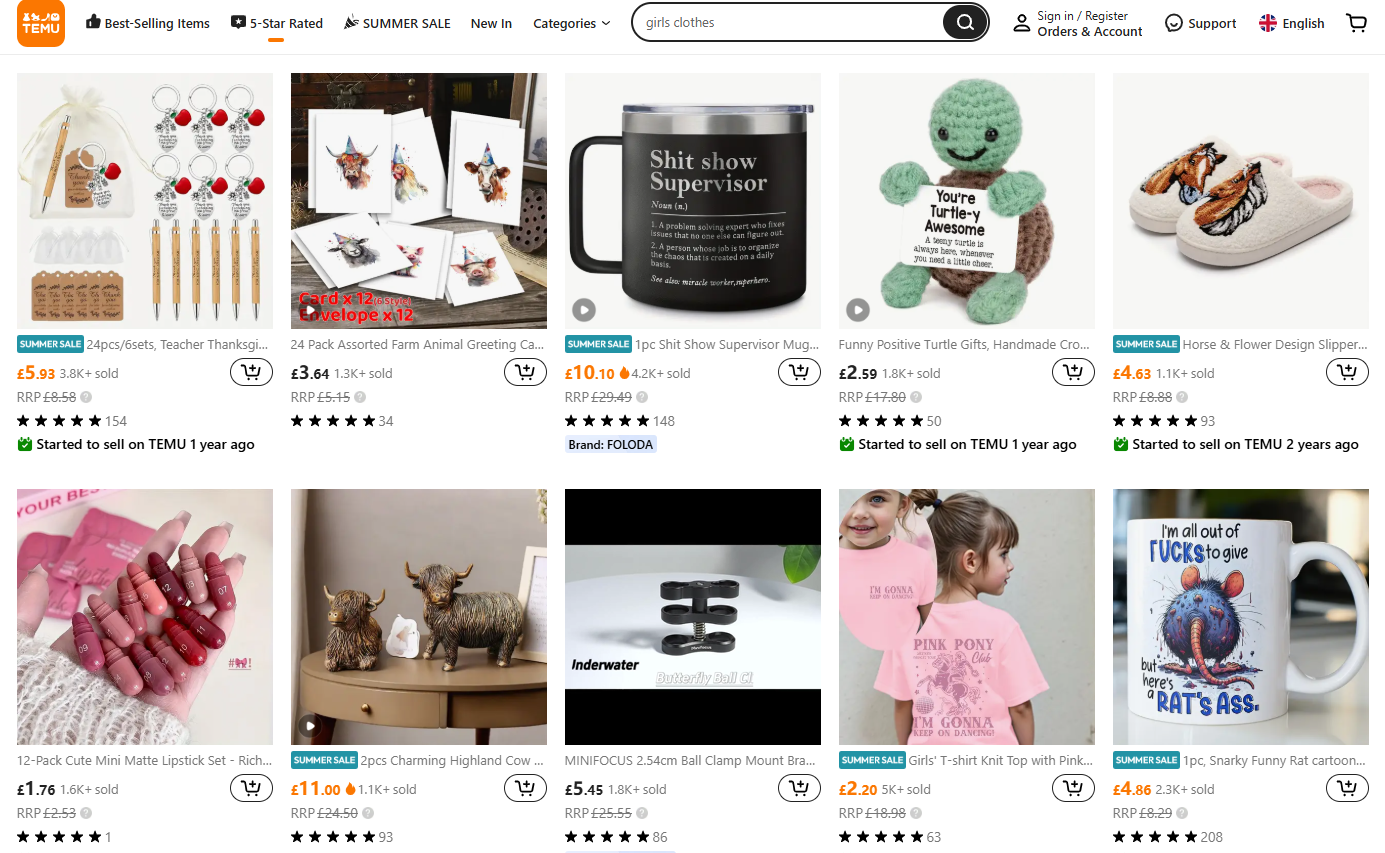Screen dimensions: 1385x853
Task: Open the English language selector
Action: coord(1292,23)
